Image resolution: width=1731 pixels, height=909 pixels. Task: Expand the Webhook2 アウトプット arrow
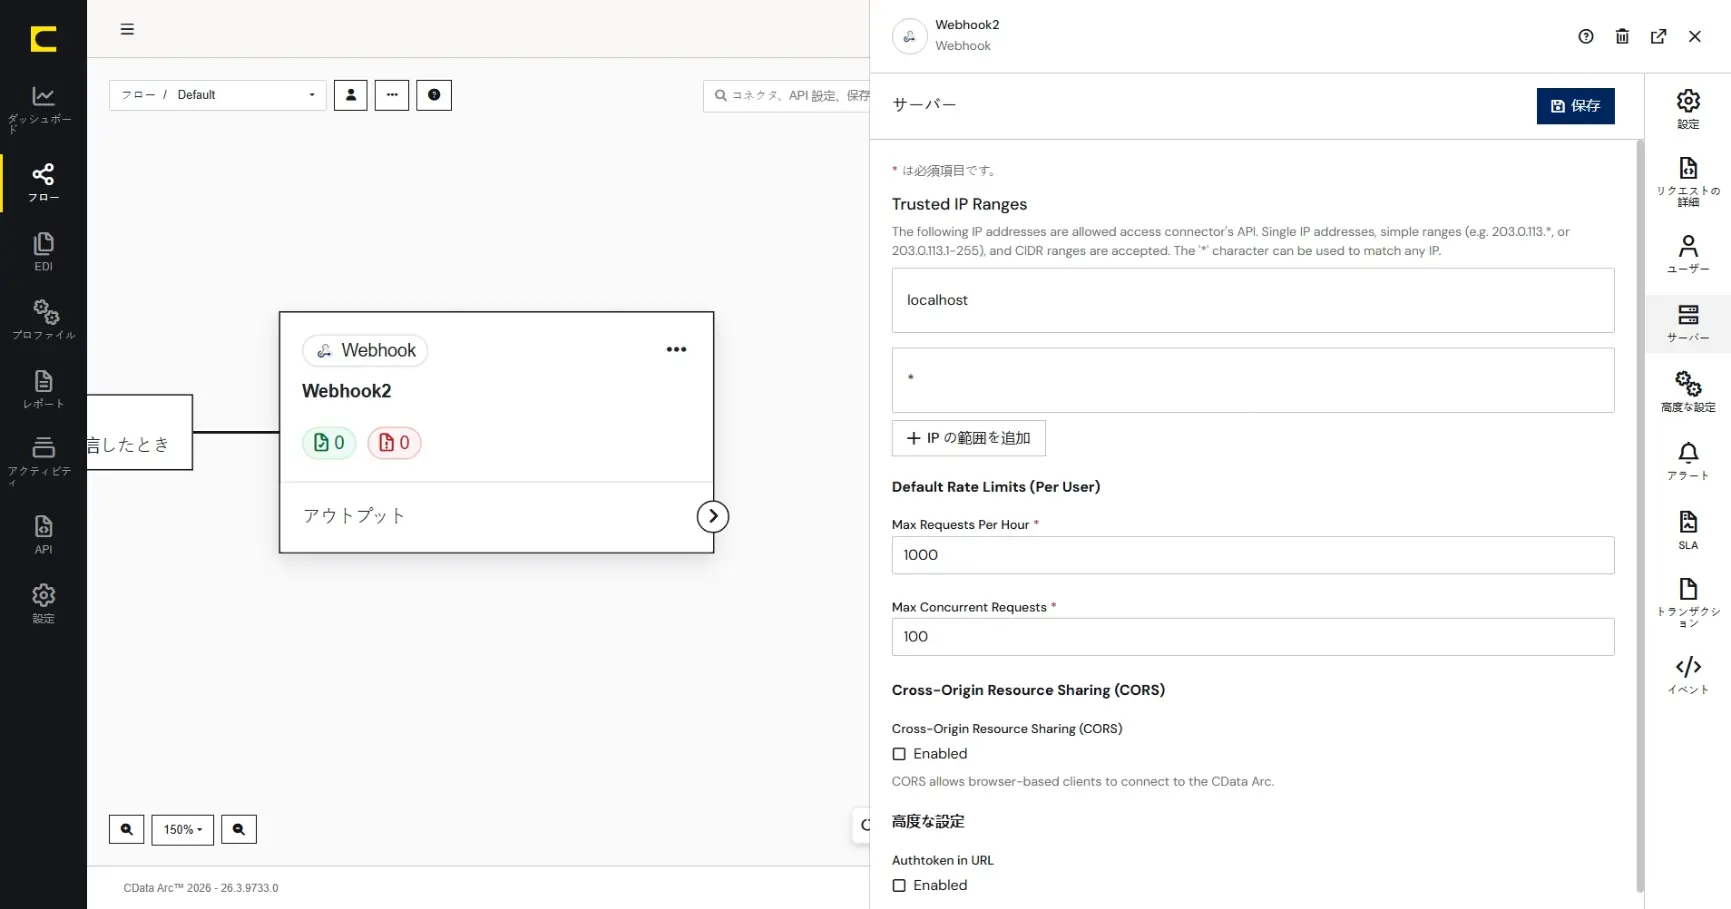point(713,516)
